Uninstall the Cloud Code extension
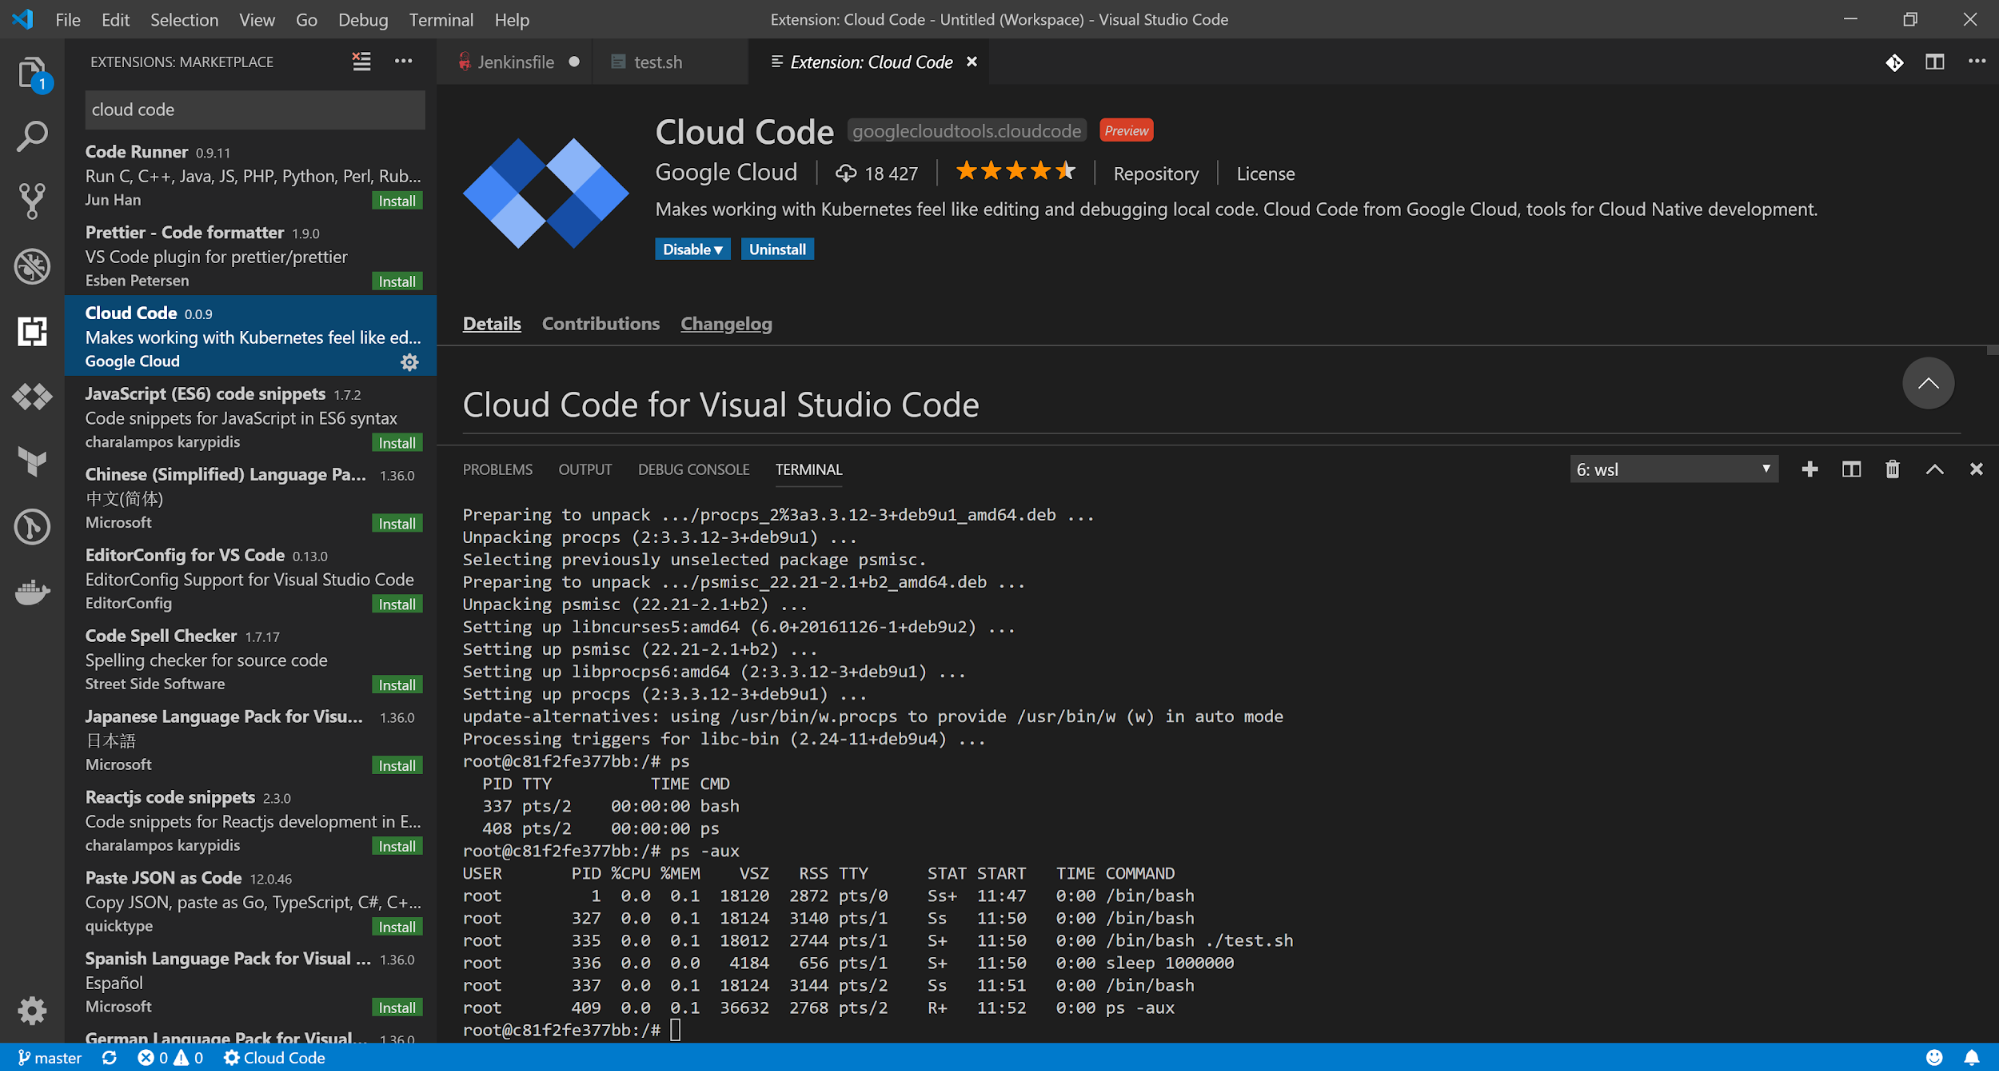Viewport: 1999px width, 1071px height. tap(777, 249)
